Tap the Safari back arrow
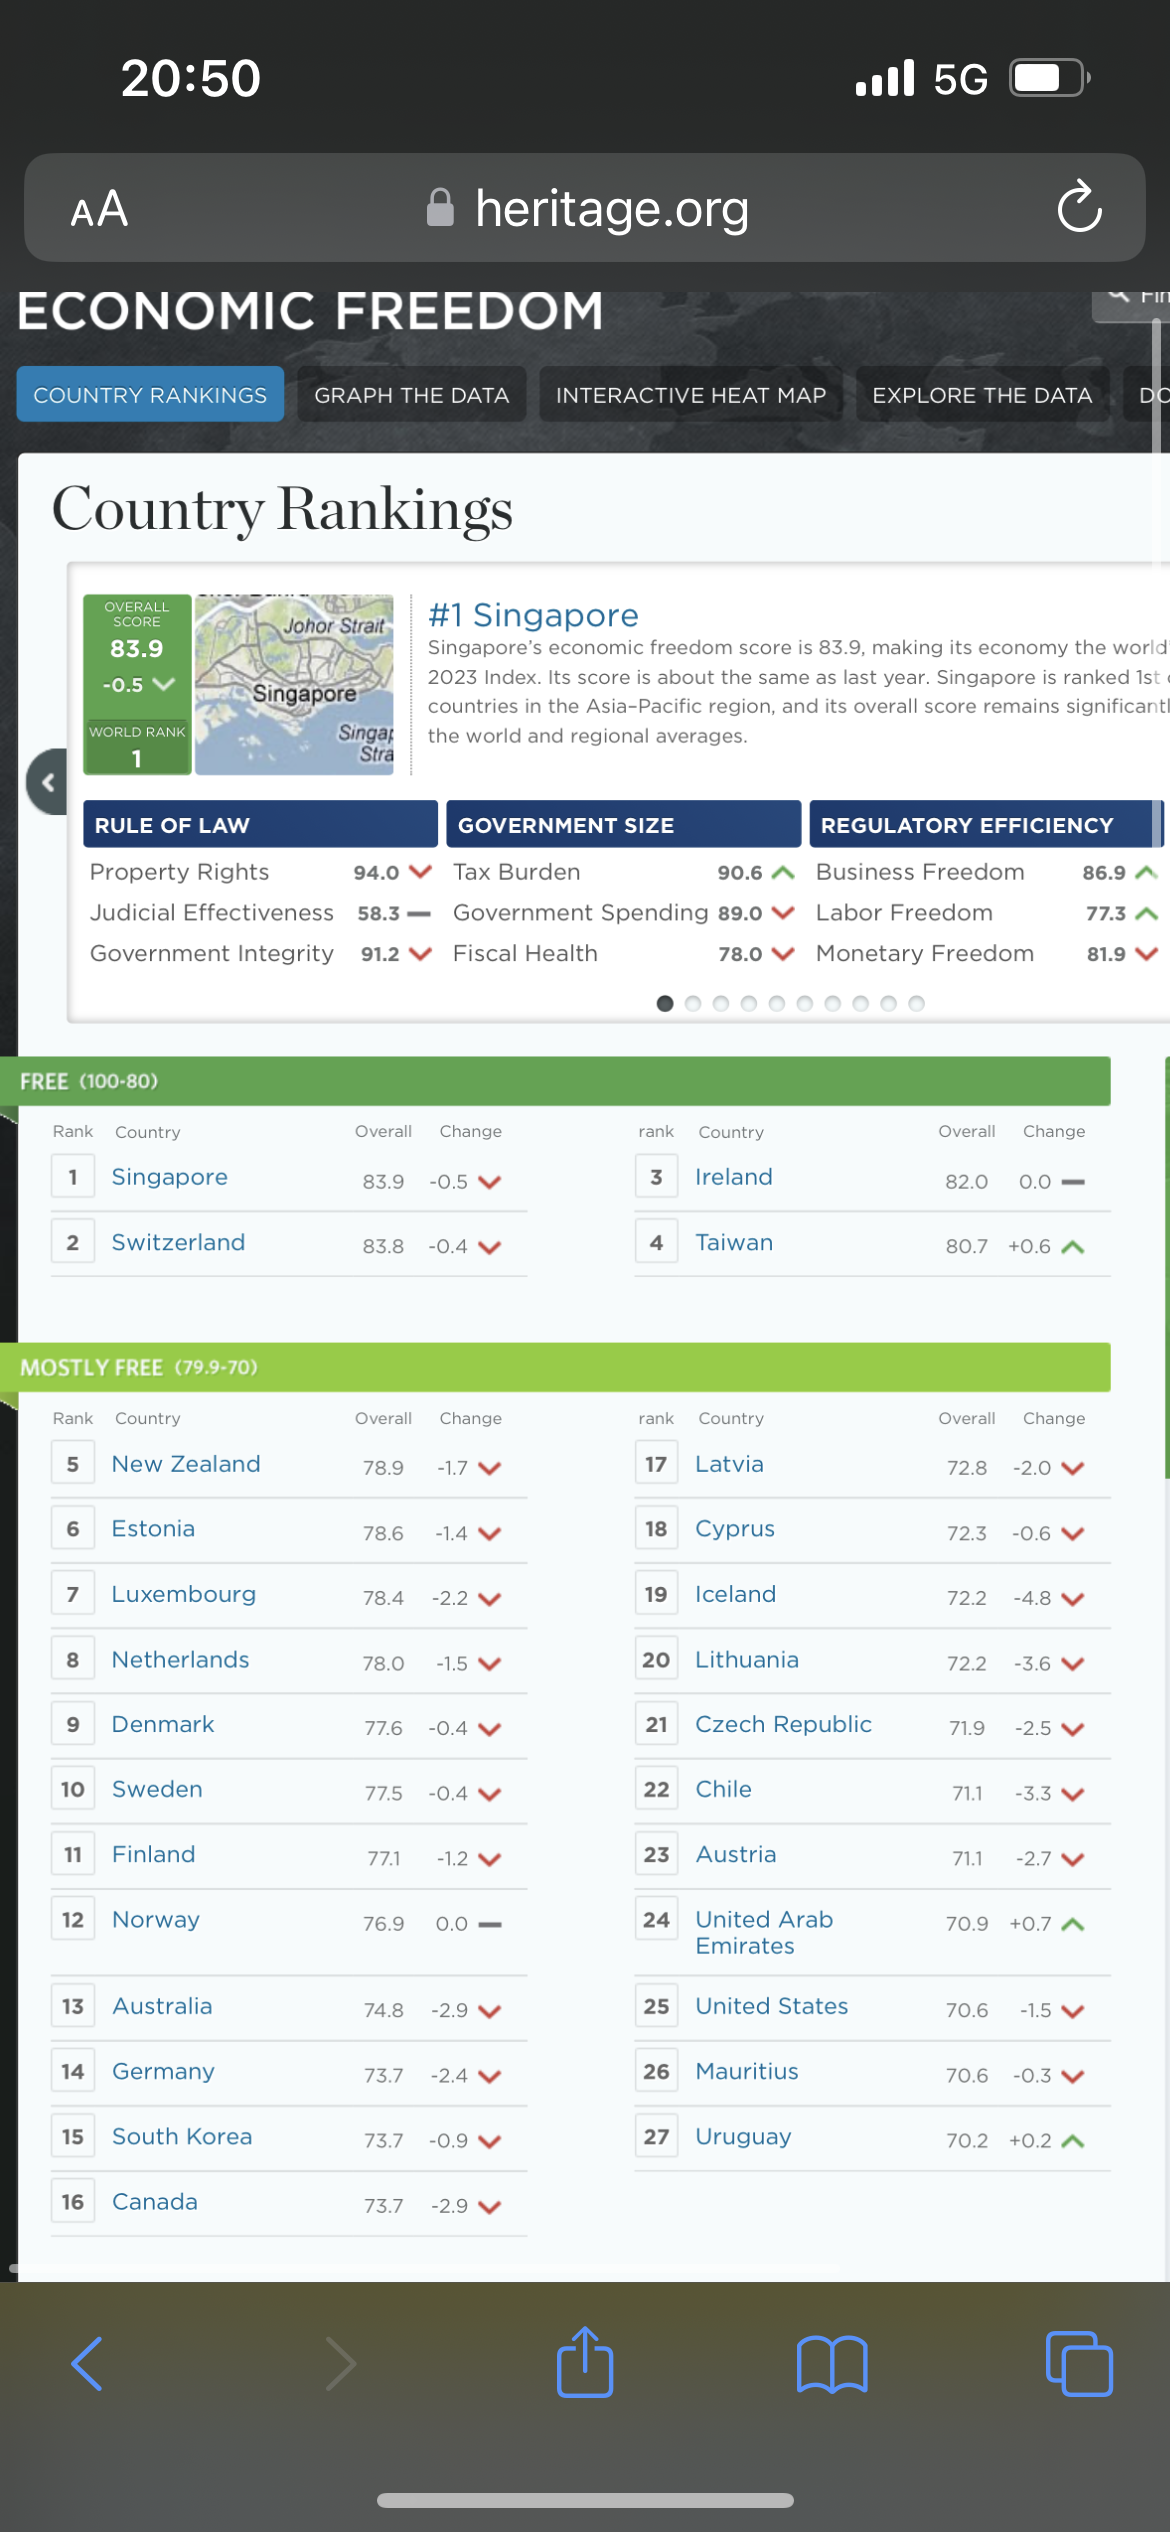 click(x=87, y=2364)
